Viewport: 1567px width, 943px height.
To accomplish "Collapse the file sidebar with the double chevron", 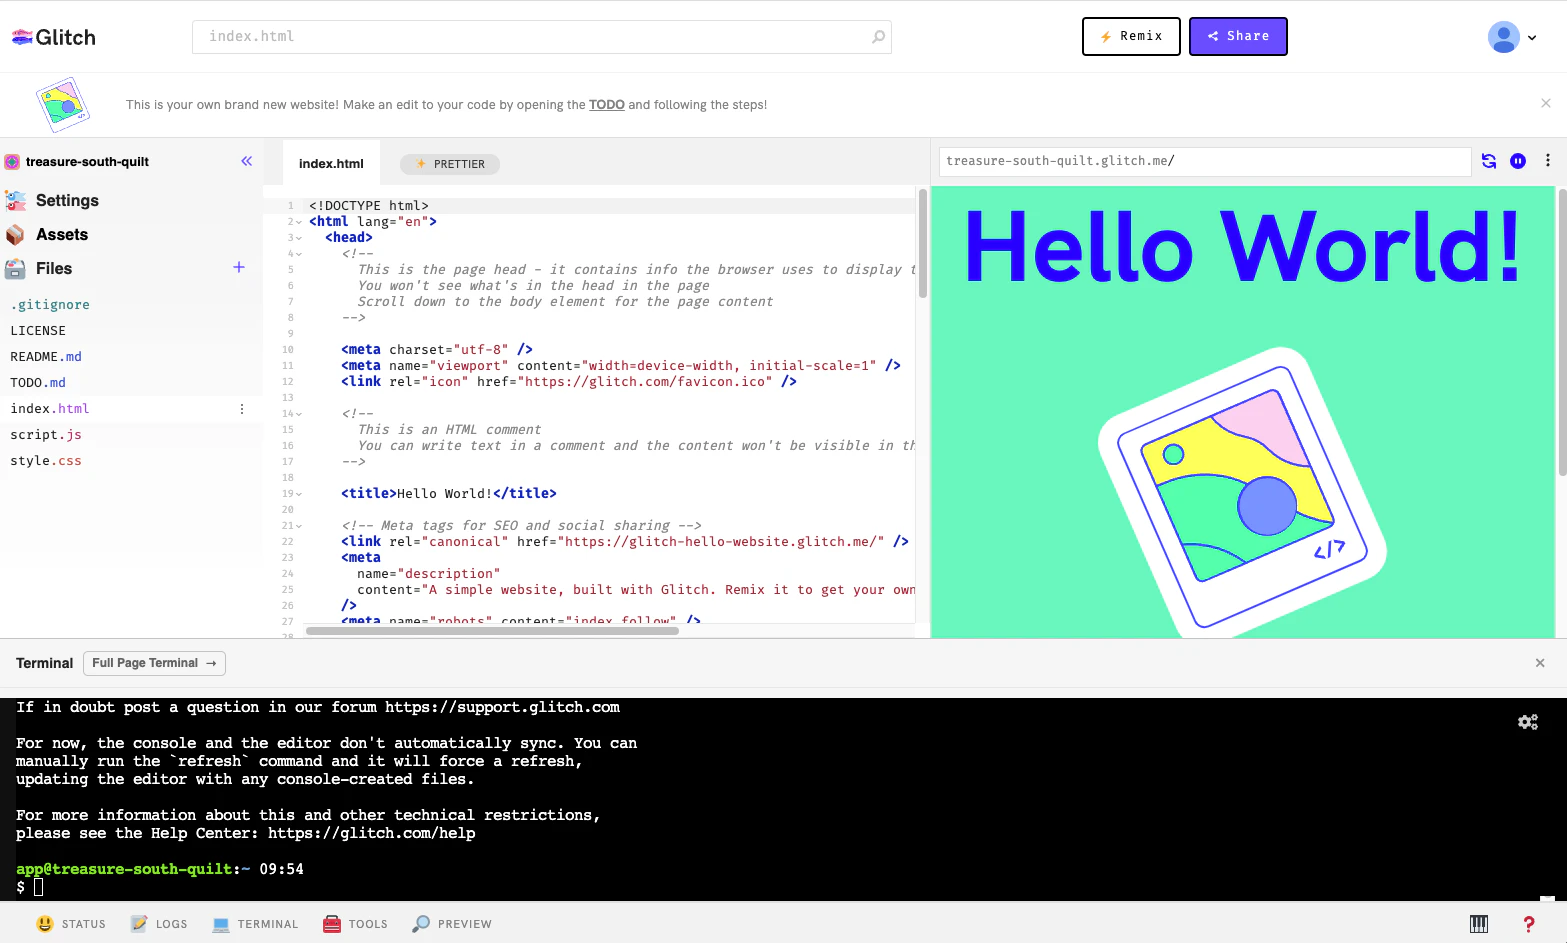I will 246,161.
